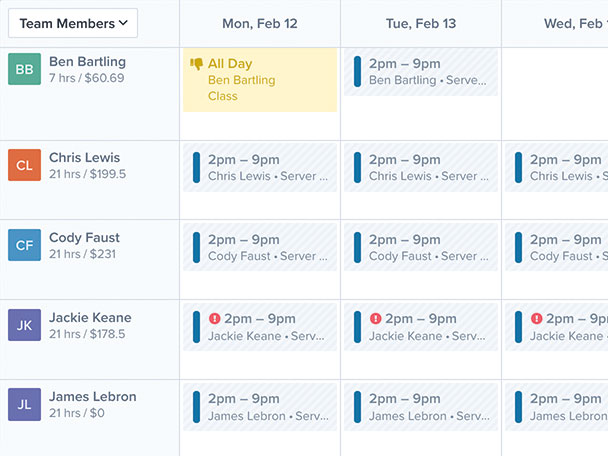This screenshot has width=608, height=456.
Task: Click the blue color bar on Cody Faust's Monday shift
Action: click(197, 247)
